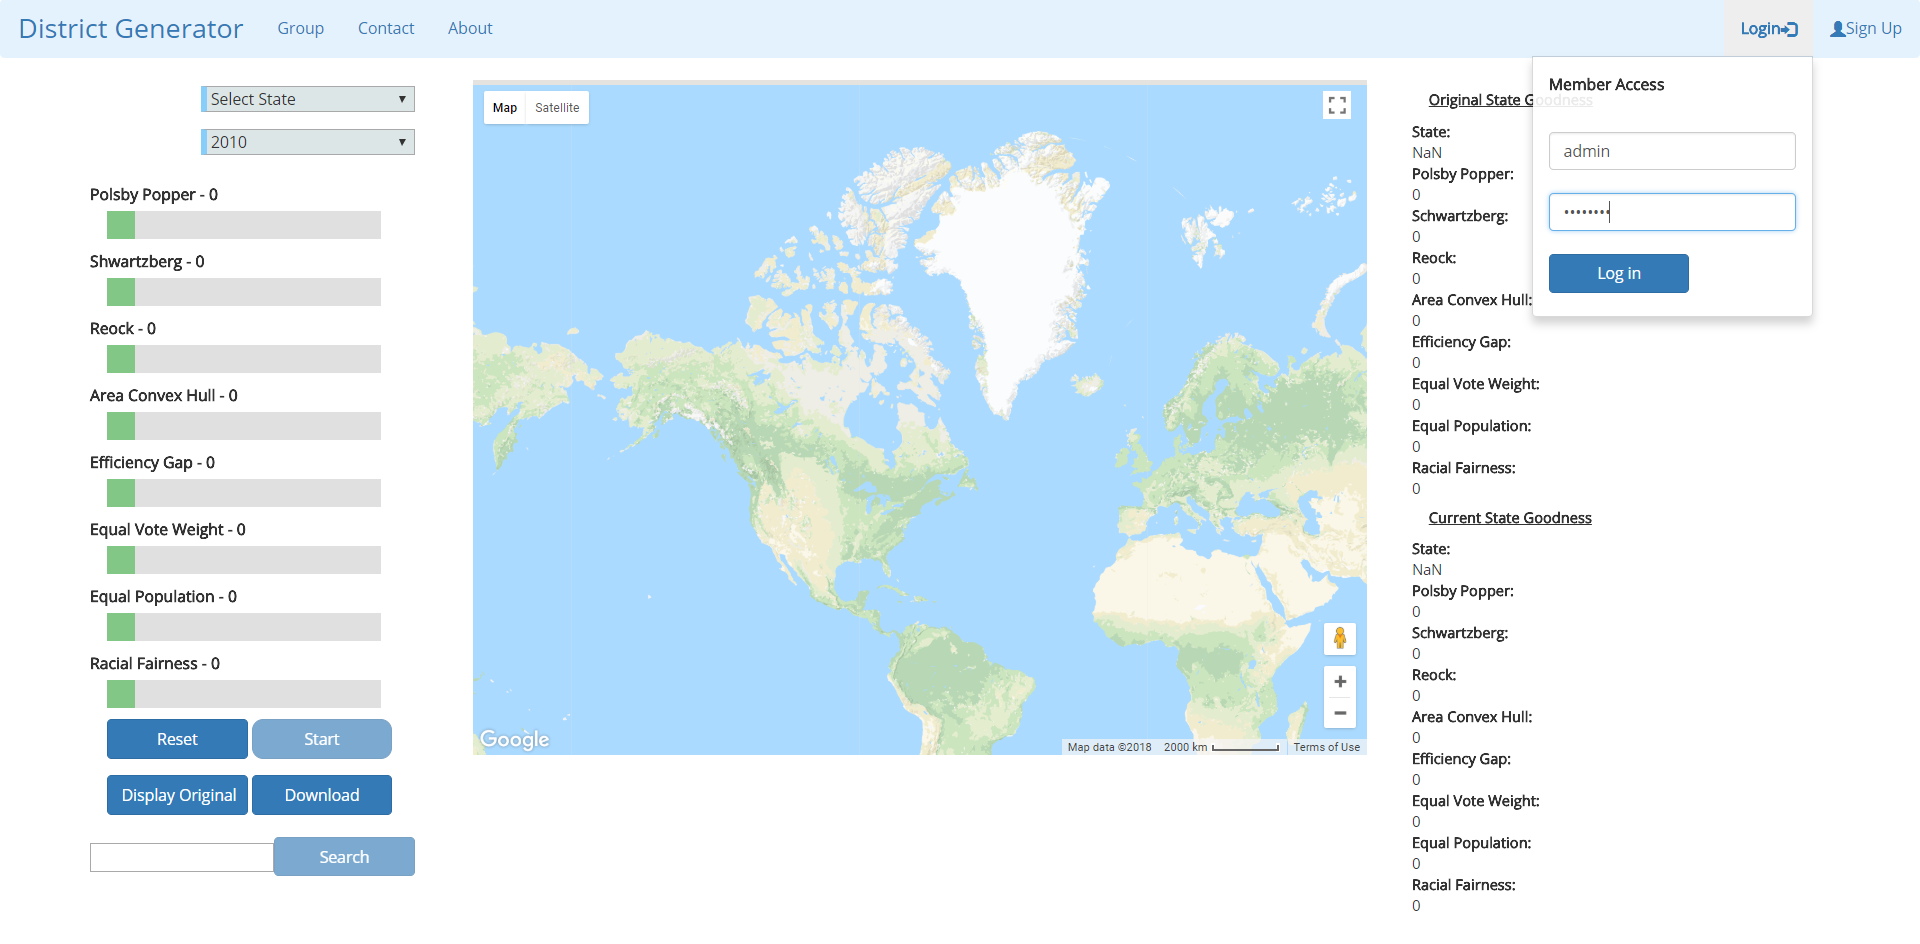
Task: Toggle fullscreen view on the map
Action: [1337, 106]
